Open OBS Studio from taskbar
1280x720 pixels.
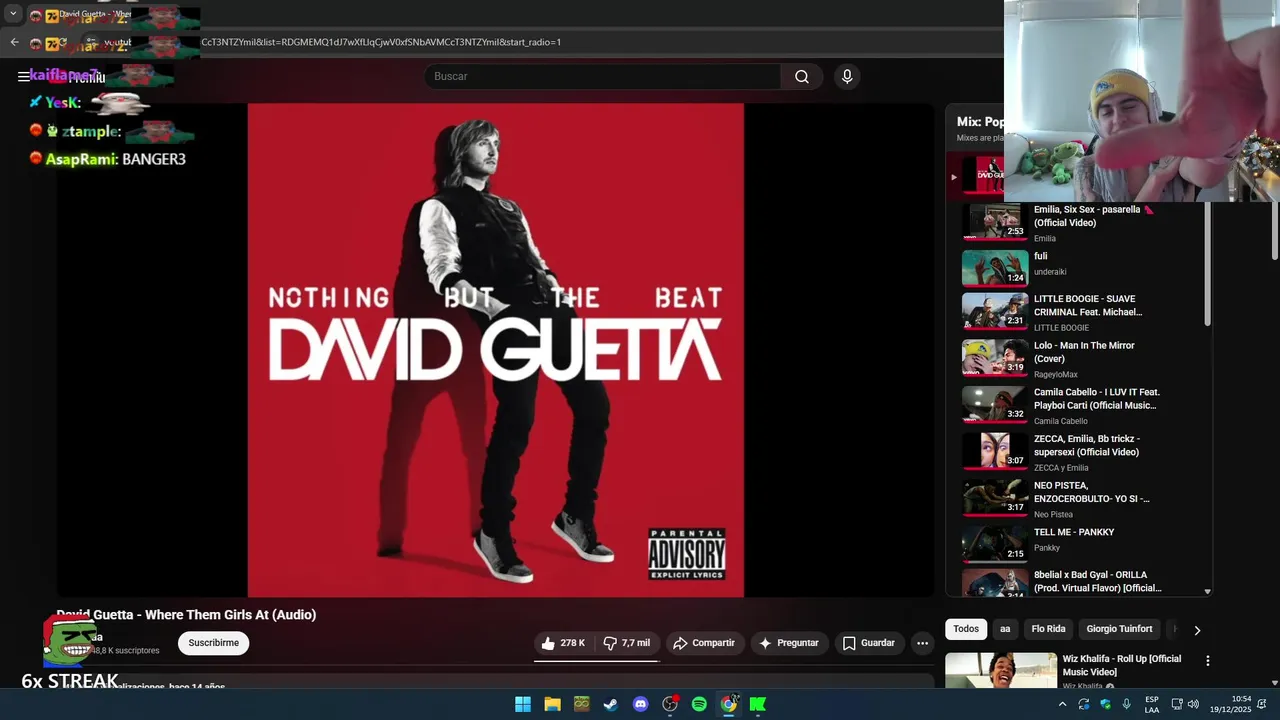[x=670, y=704]
